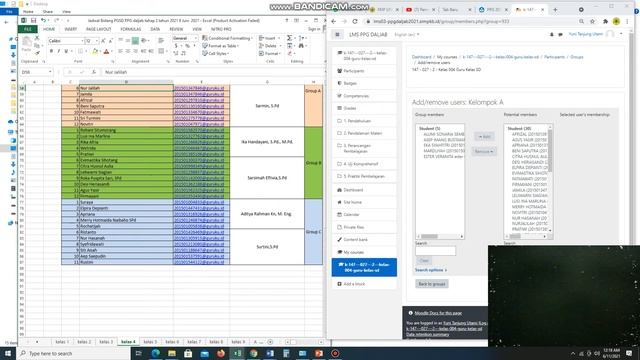Screen dimensions: 640x360
Task: Open the Chrome three-dot menu
Action: pos(627,21)
